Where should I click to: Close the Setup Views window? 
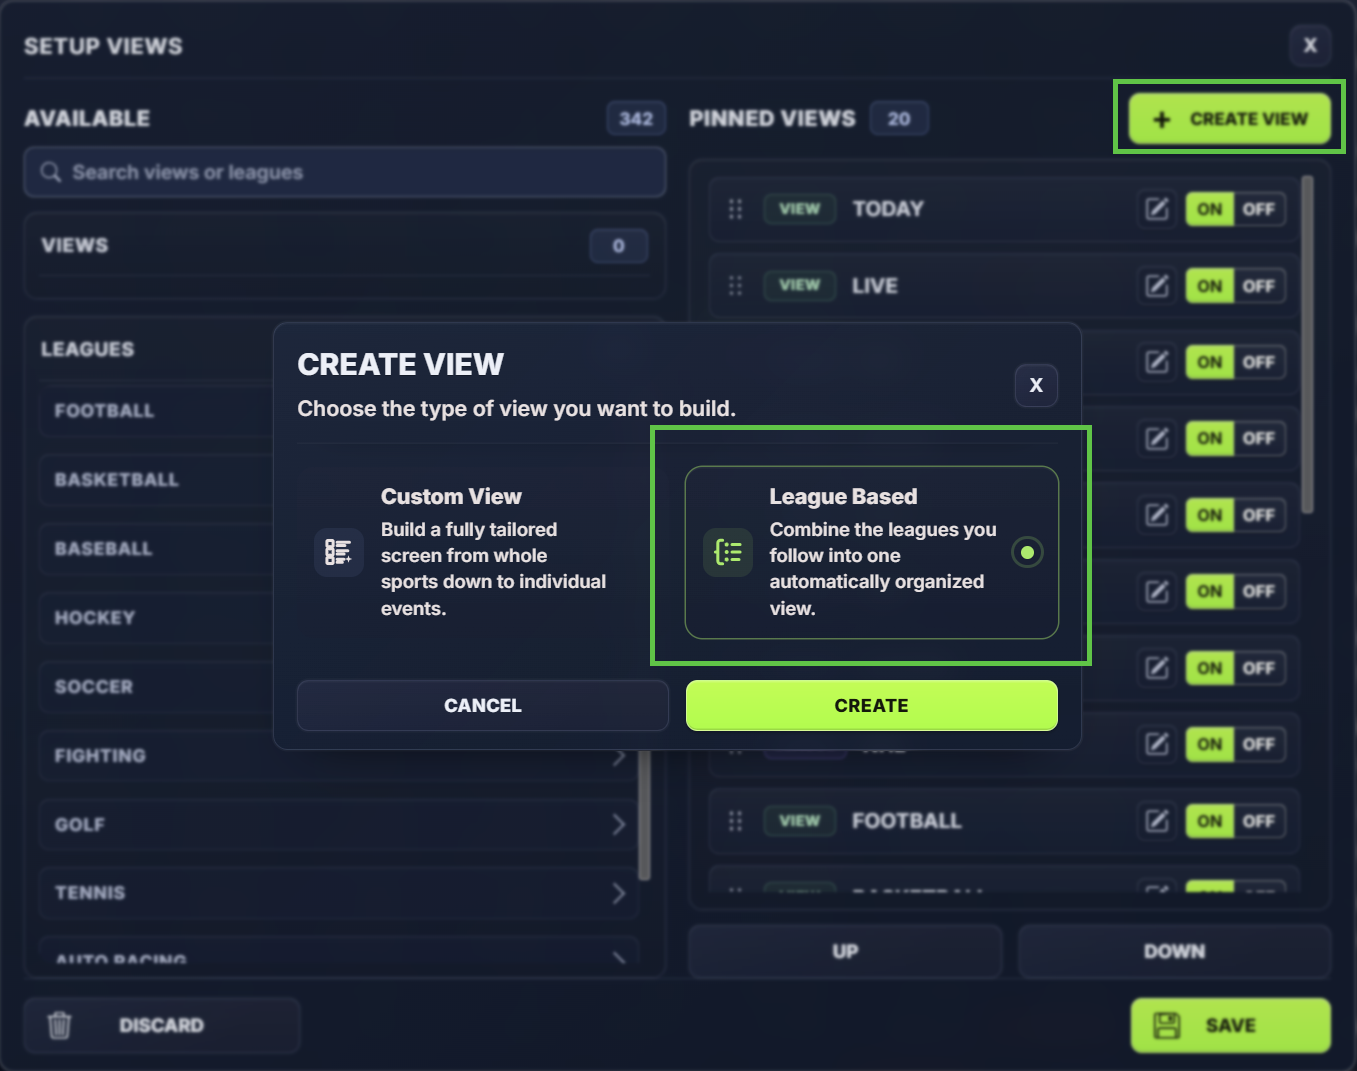1310,45
